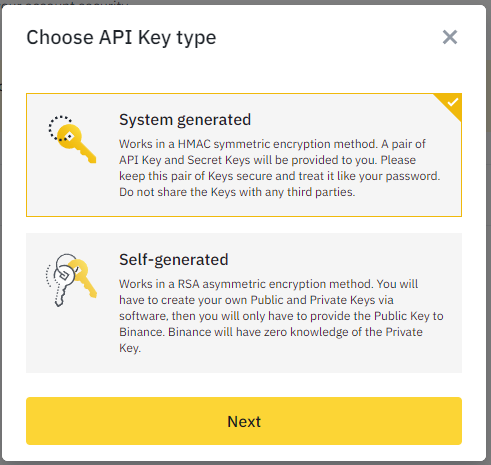491x465 pixels.
Task: Click the yellow key icon for System generated
Action: 73,140
